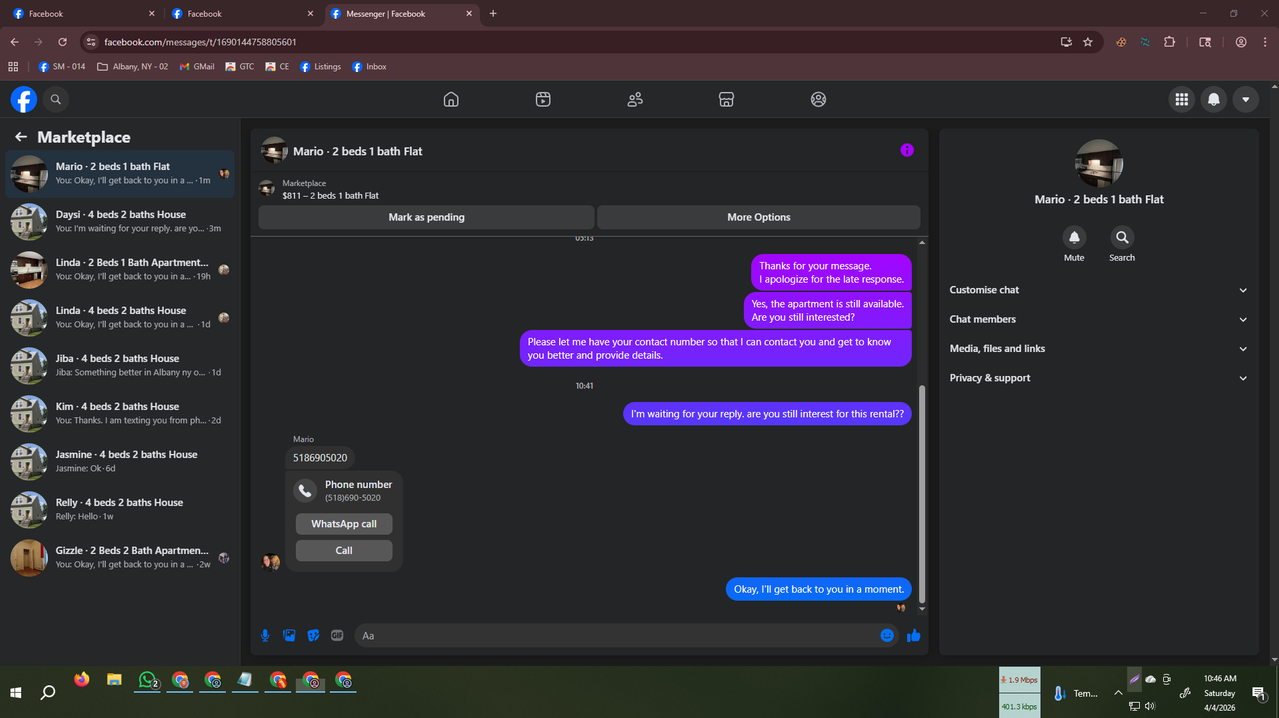Open the Reels video icon
Screen dimensions: 1279x718
543,99
